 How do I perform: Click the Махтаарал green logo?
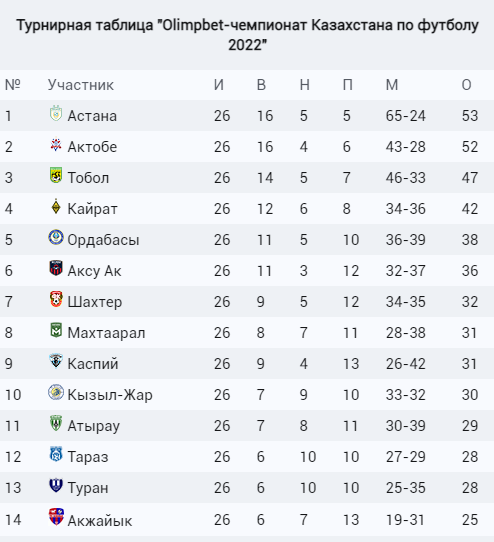56,330
